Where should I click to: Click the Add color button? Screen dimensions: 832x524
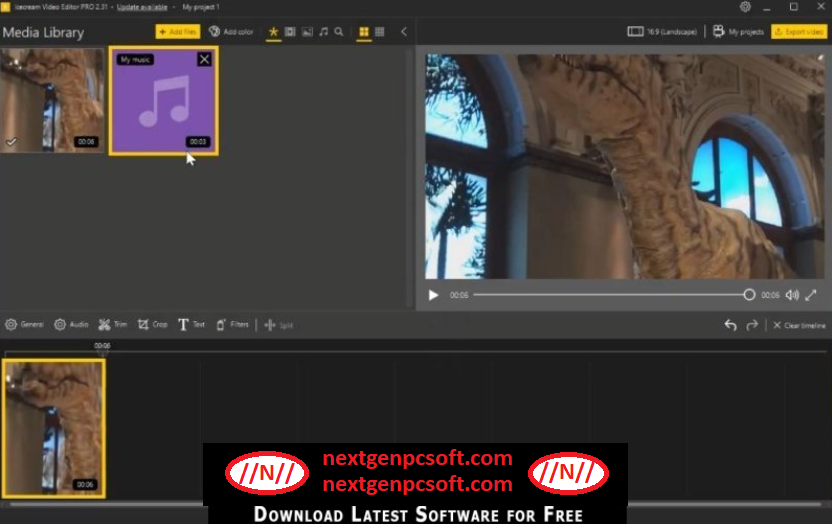231,32
